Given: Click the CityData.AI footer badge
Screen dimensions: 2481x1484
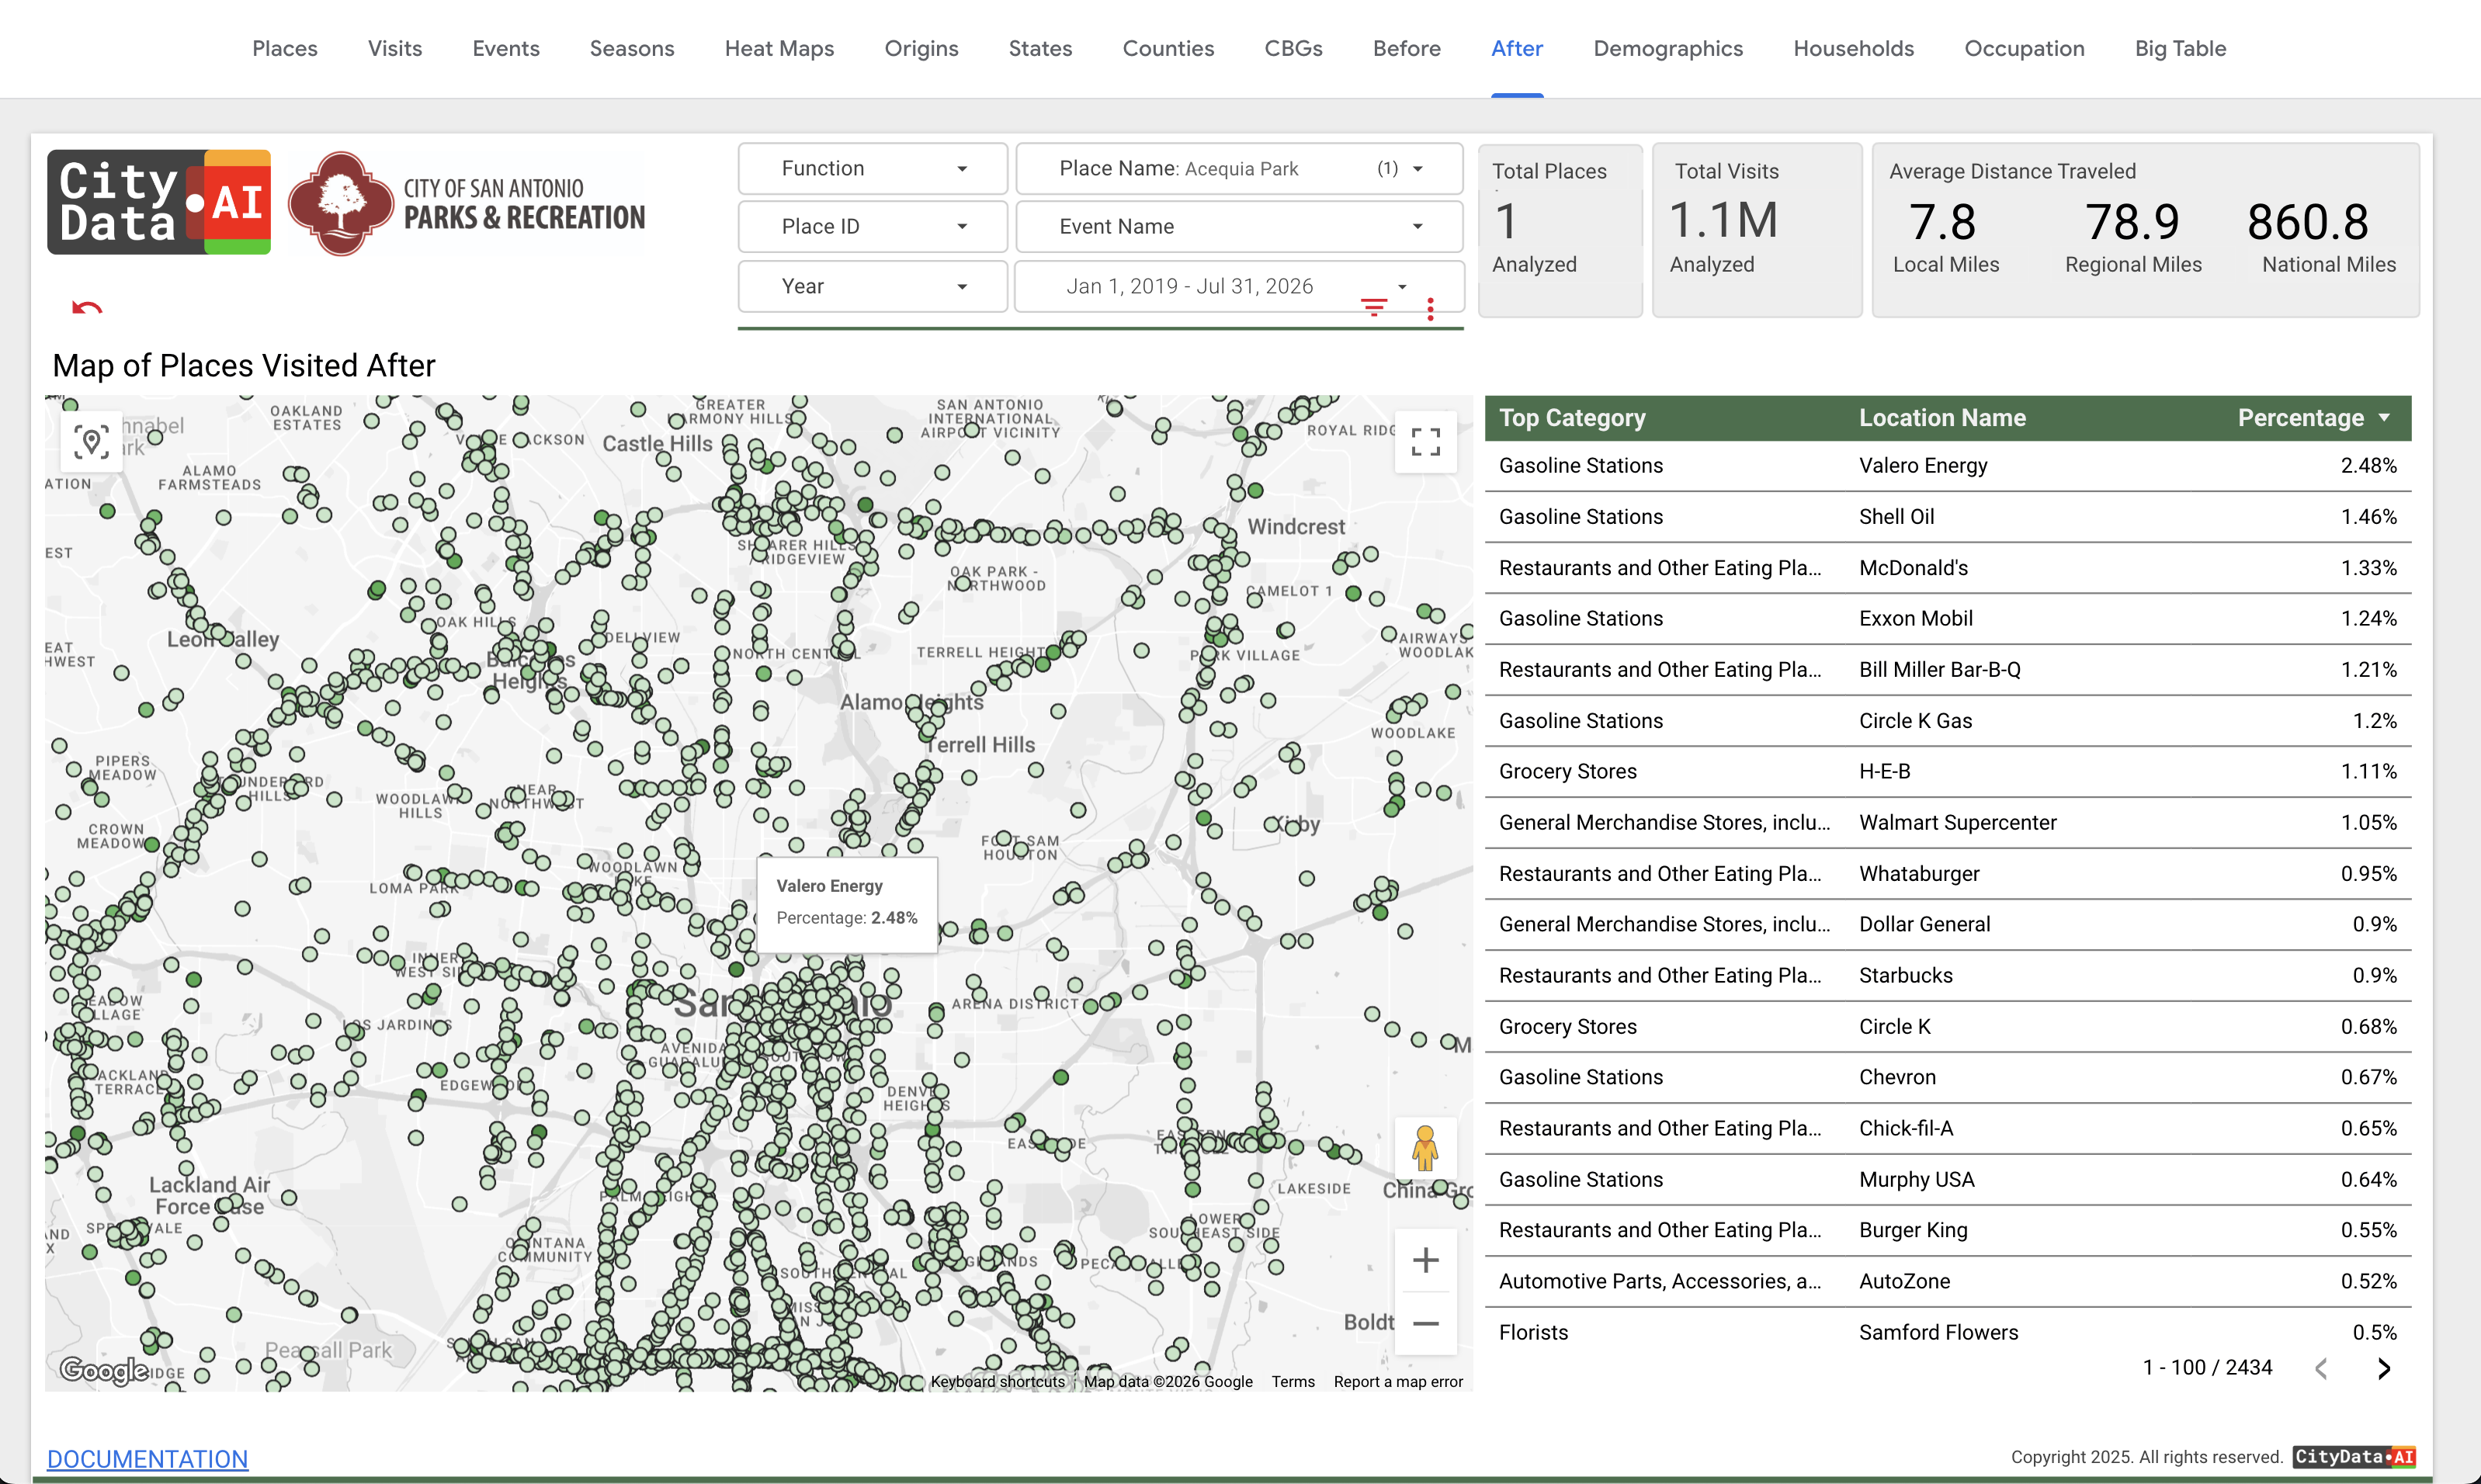Looking at the screenshot, I should [2354, 1457].
